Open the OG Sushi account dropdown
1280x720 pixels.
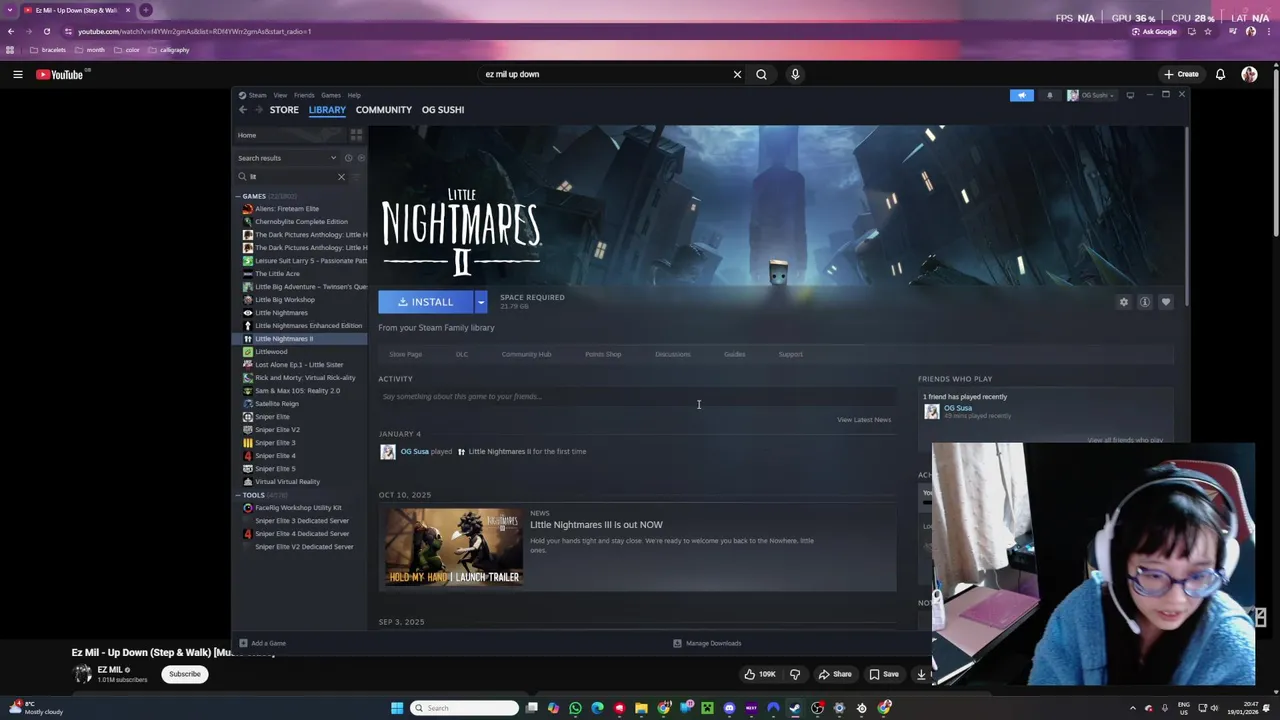pos(1091,95)
